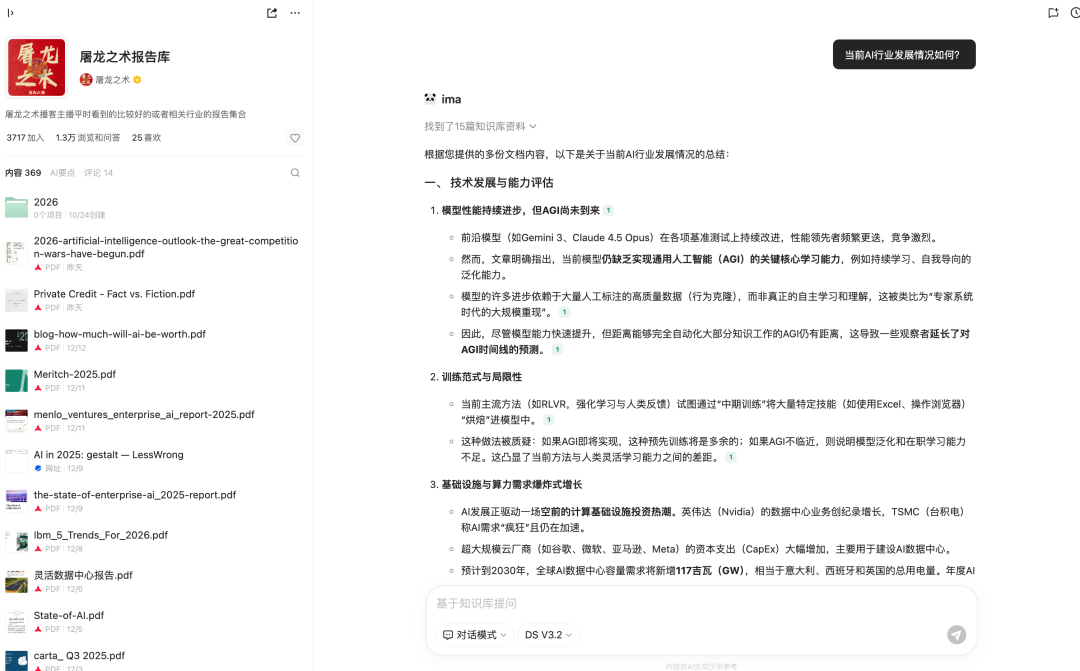1080x671 pixels.
Task: Collapse the left sidebar panel
Action: 12,13
